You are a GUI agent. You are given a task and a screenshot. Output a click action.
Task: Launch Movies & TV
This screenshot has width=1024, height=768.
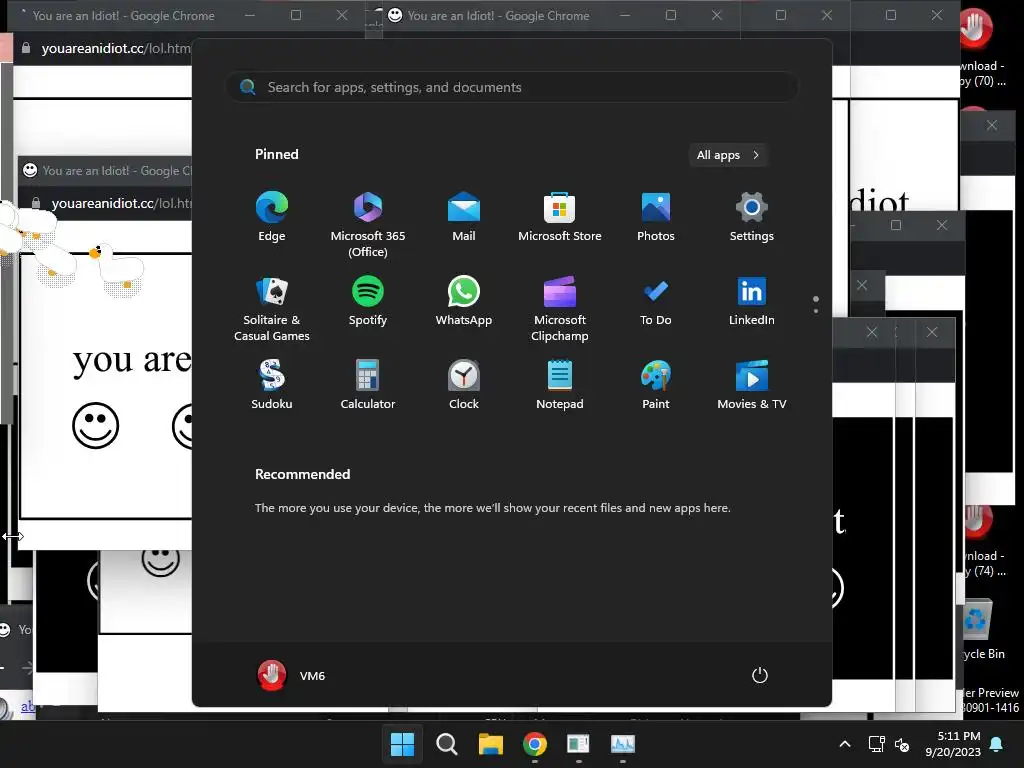click(x=752, y=385)
